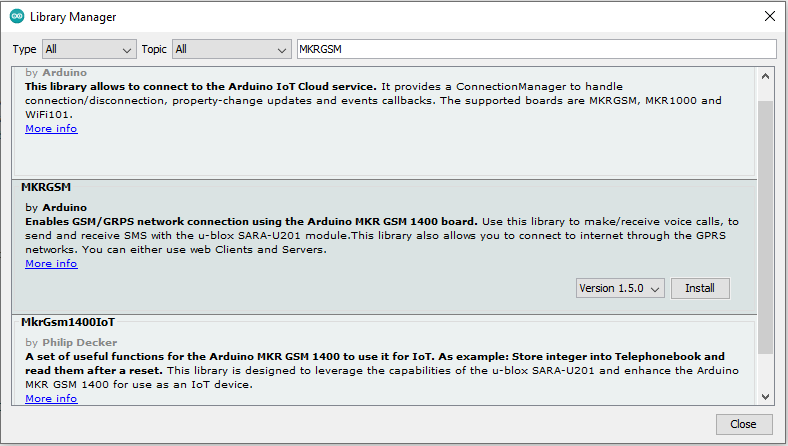The height and width of the screenshot is (446, 788).
Task: Click the Library Manager title bar text
Action: coord(73,17)
